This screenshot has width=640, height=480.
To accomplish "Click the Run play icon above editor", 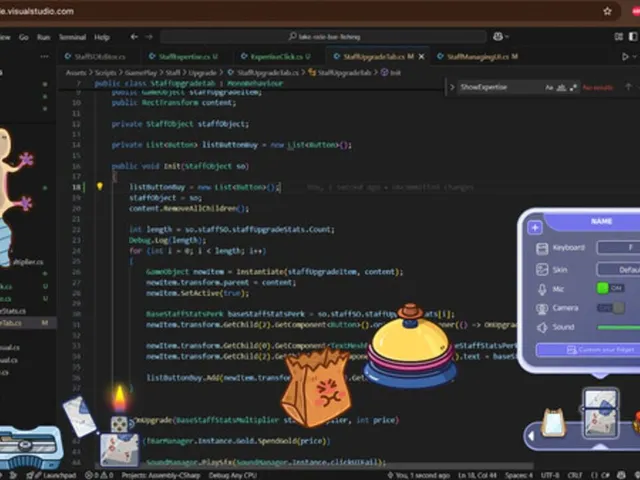I will (625, 57).
